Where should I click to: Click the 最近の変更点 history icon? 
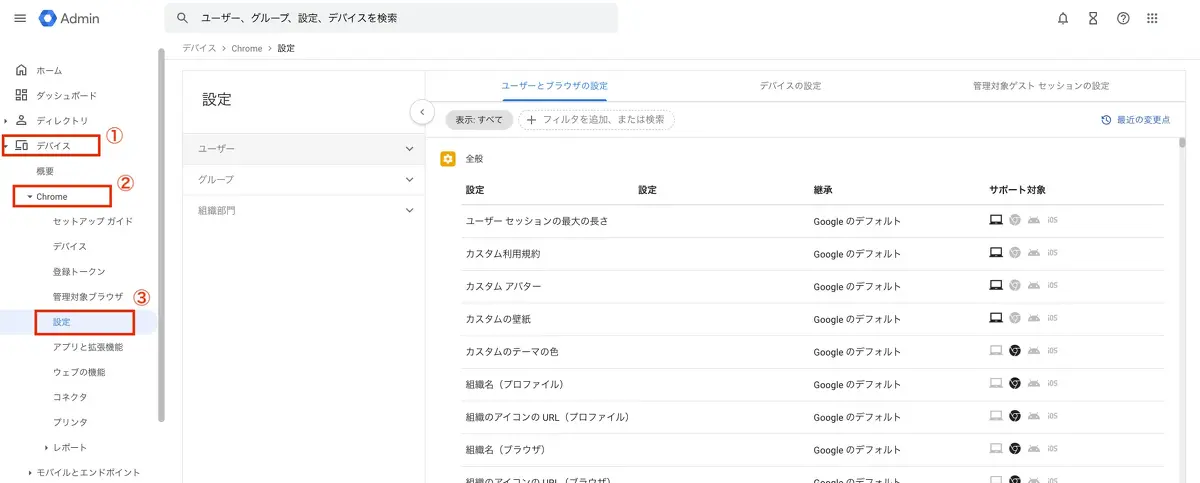tap(1106, 120)
